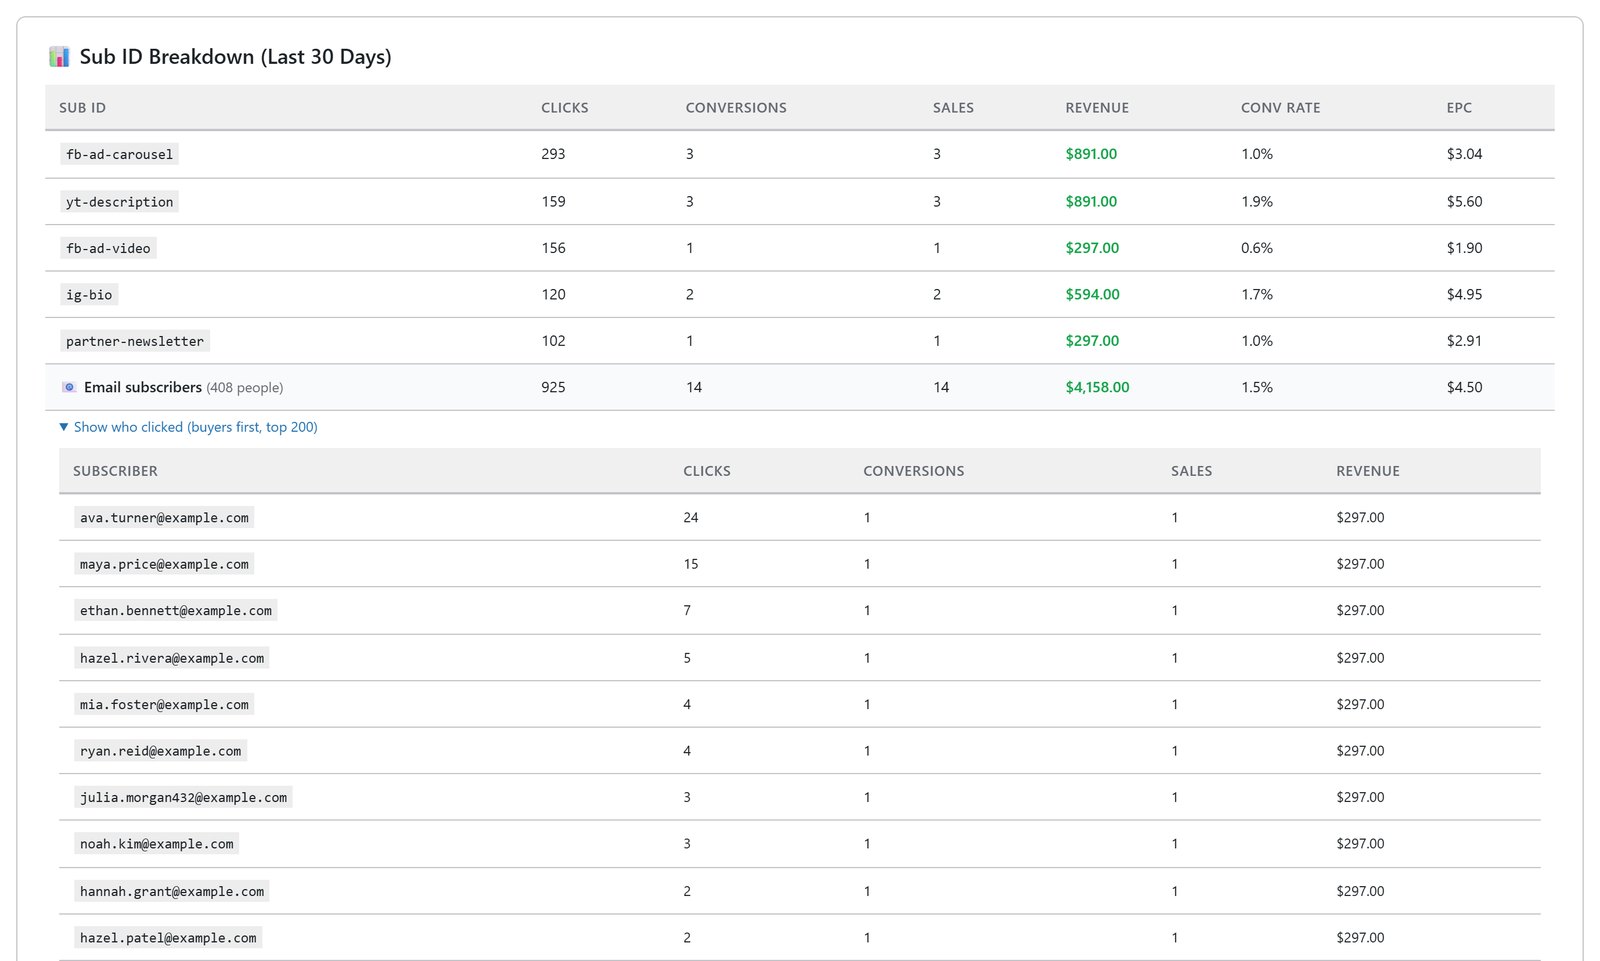The height and width of the screenshot is (961, 1600).
Task: Click the SUBSCRIBER column header
Action: 115,471
